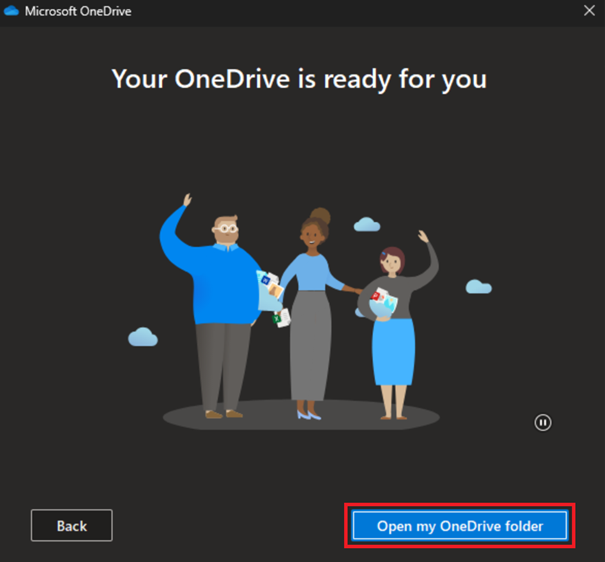The width and height of the screenshot is (605, 562).
Task: Go back using the Back button
Action: click(71, 526)
